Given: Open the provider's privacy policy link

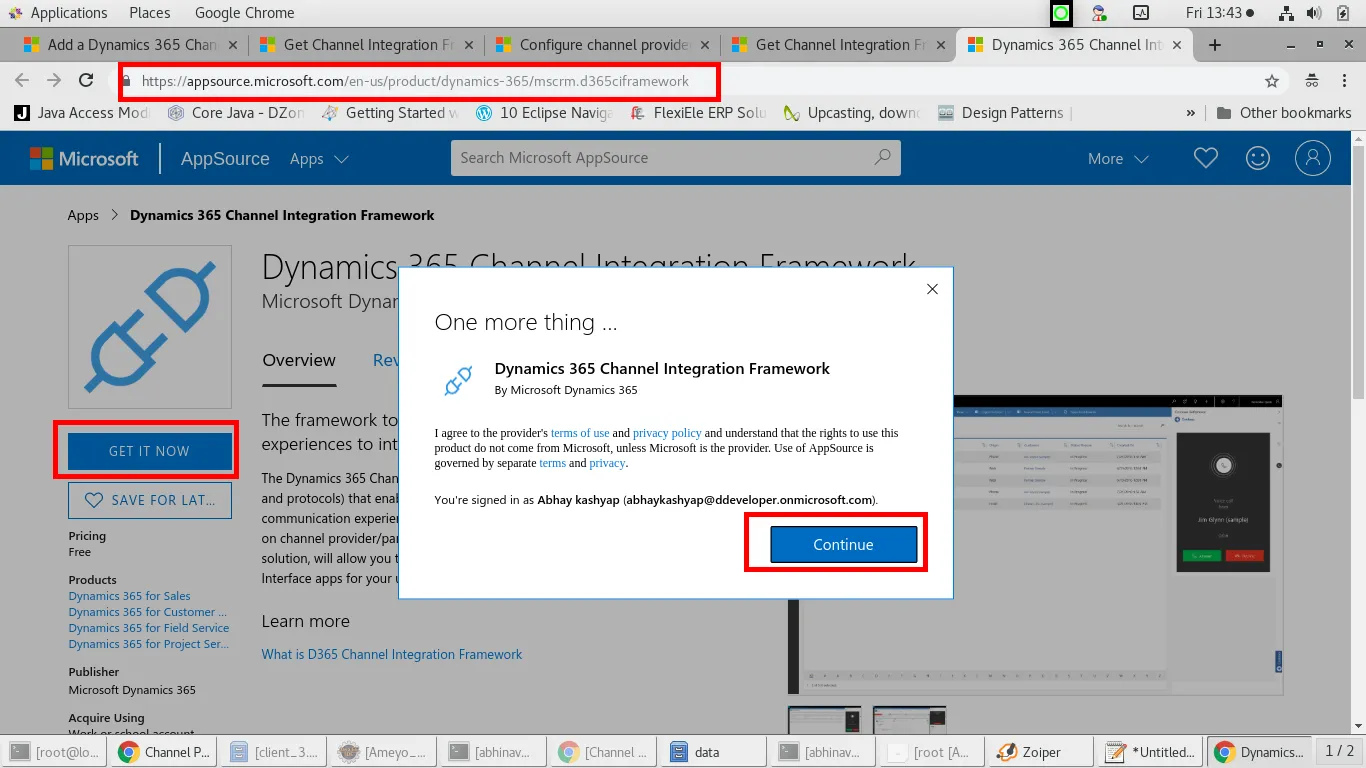Looking at the screenshot, I should pyautogui.click(x=667, y=433).
